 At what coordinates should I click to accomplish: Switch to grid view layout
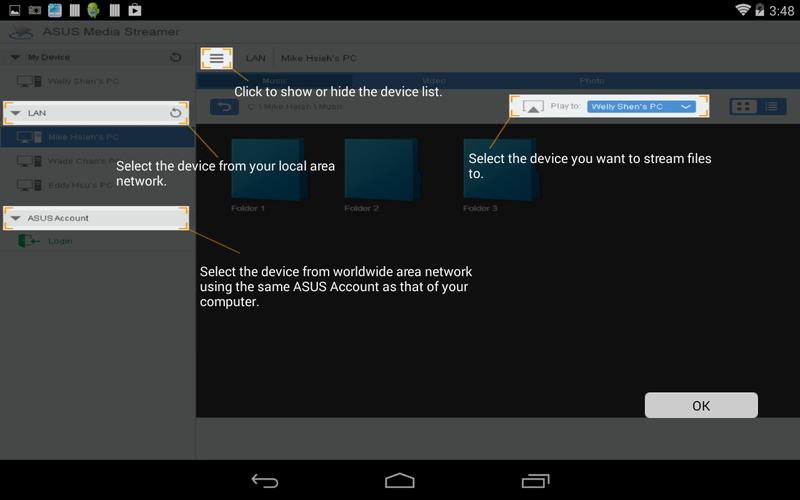tap(744, 106)
